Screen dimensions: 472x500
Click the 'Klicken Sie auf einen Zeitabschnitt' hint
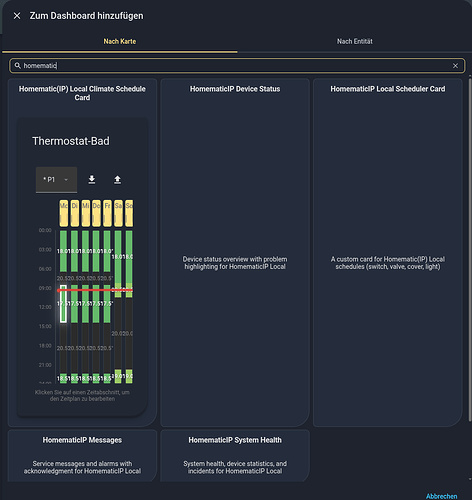click(82, 396)
